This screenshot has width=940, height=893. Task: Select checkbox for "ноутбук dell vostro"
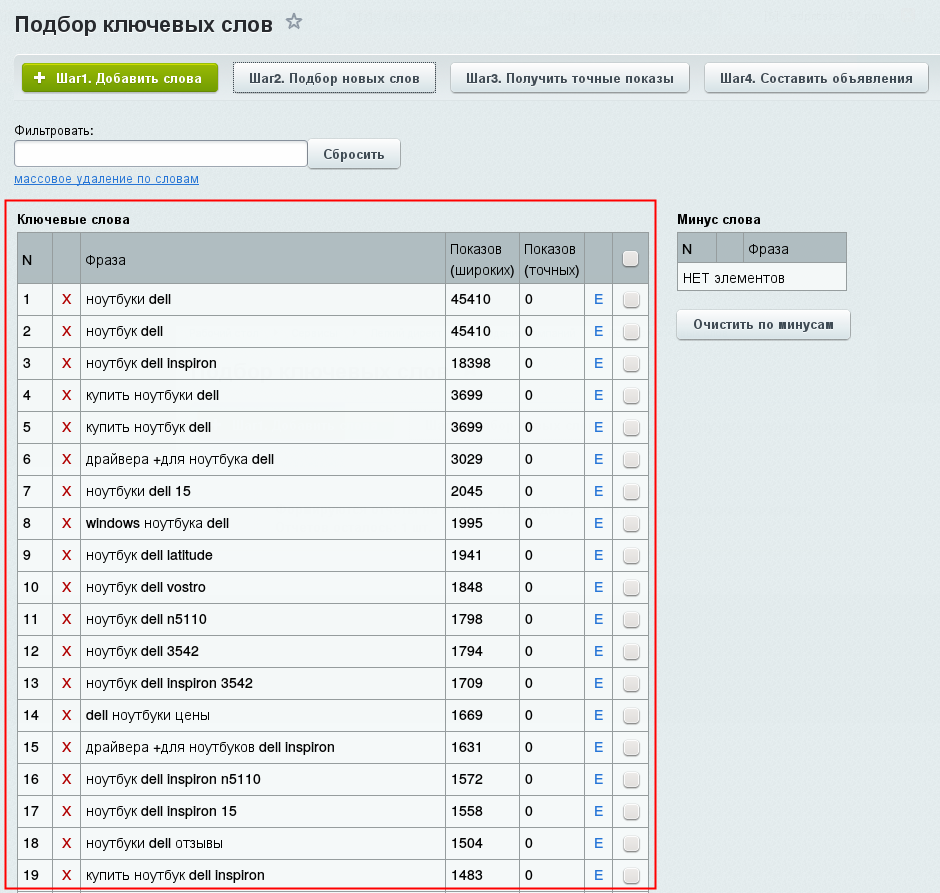click(631, 587)
